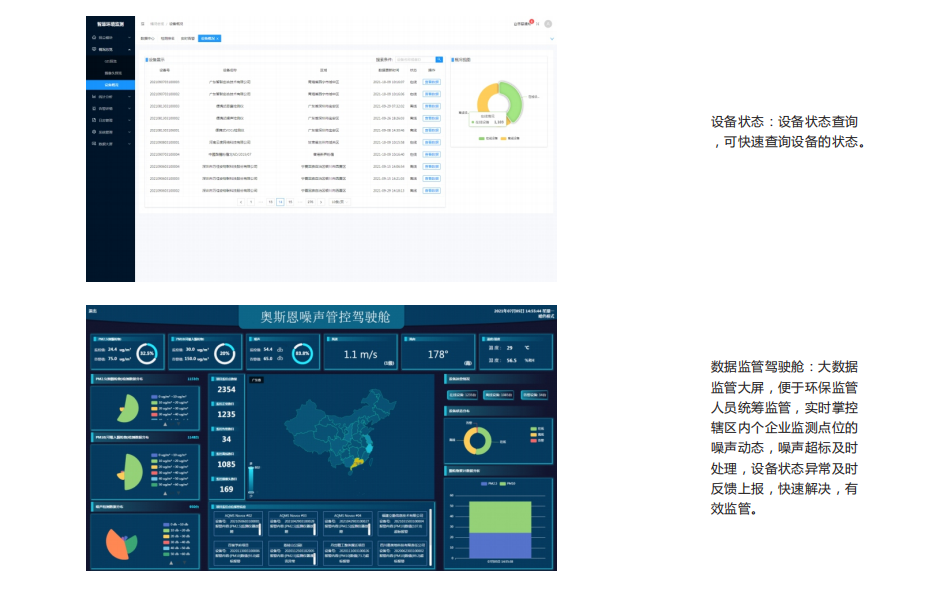Select the highlighted blue sidebar submenu item
The height and width of the screenshot is (593, 945).
111,85
